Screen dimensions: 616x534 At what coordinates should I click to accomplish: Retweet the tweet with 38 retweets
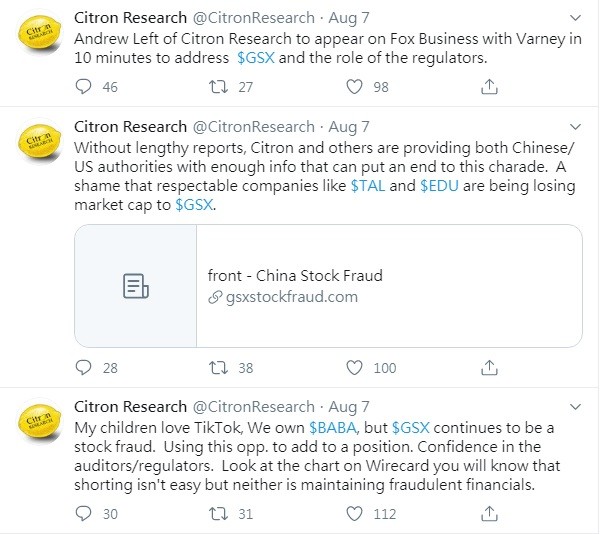click(218, 367)
